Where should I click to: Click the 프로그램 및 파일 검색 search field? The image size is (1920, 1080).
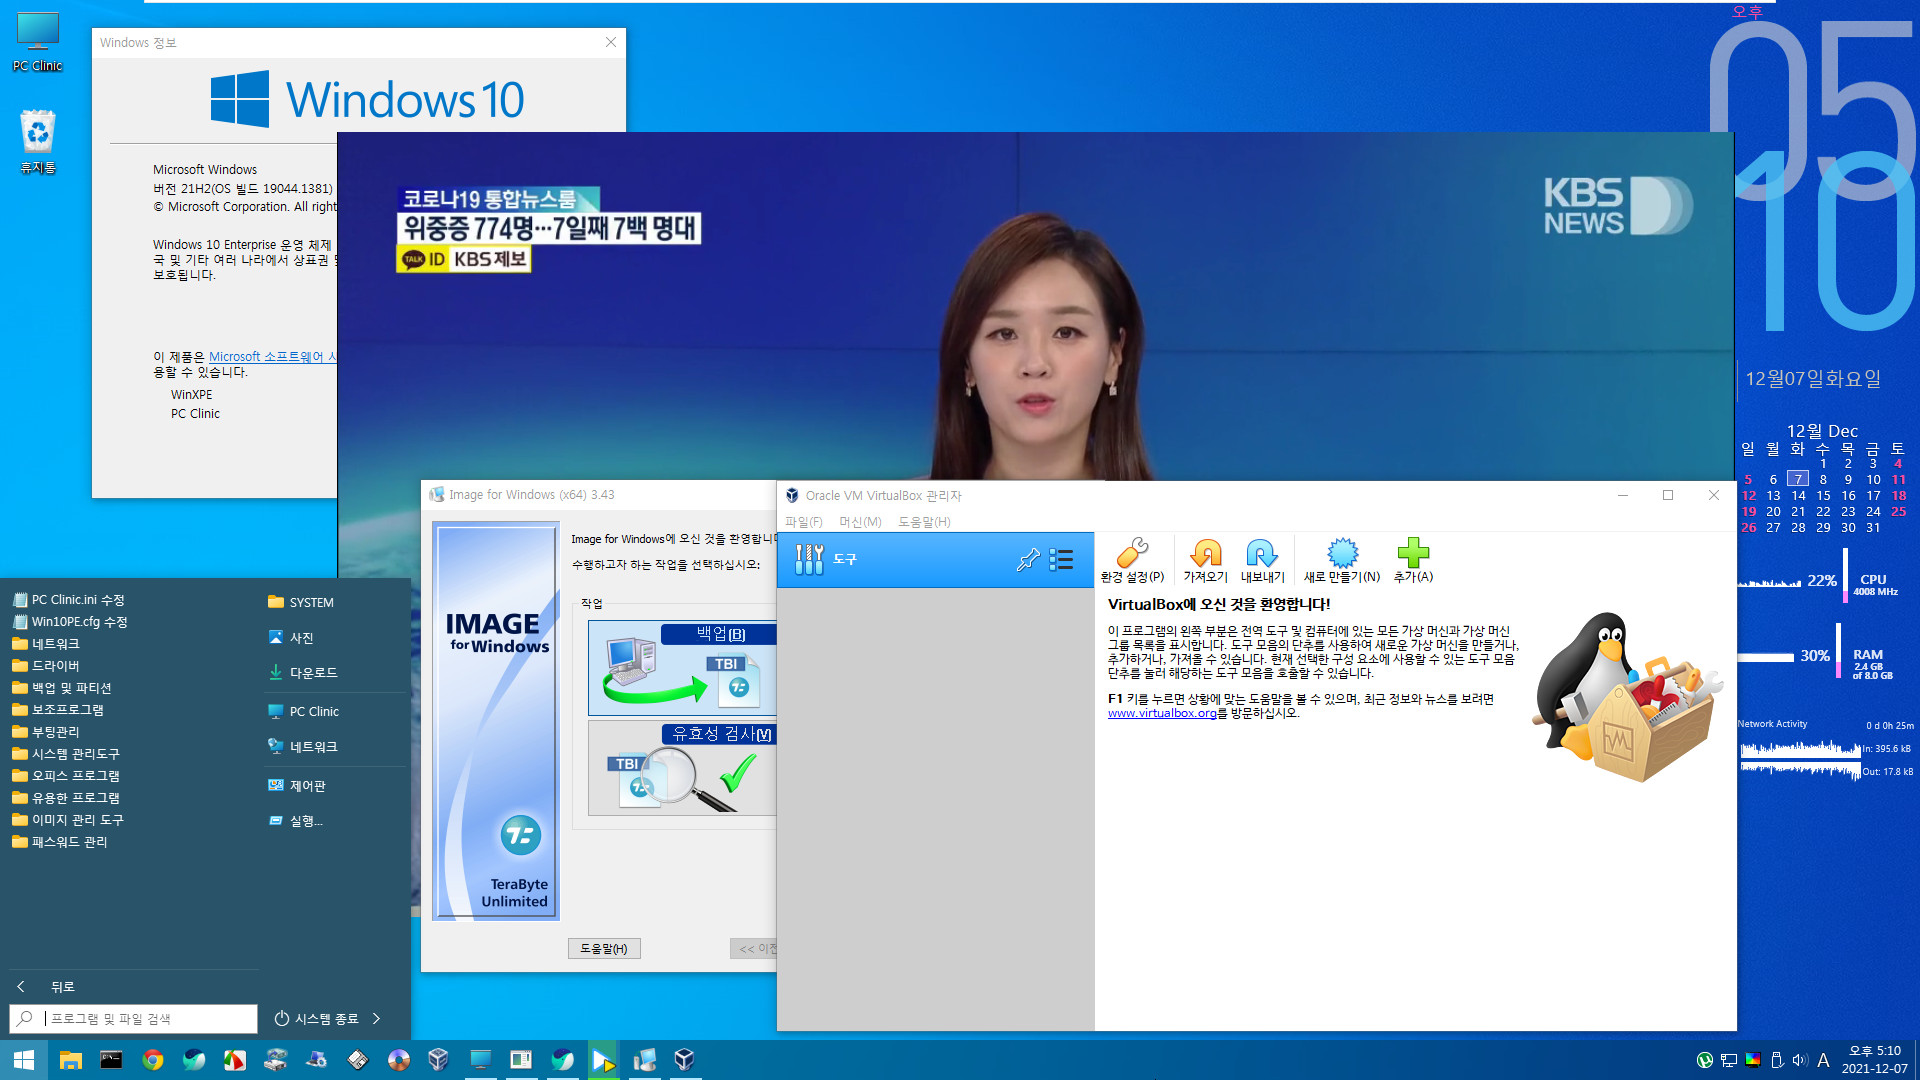coord(134,1018)
